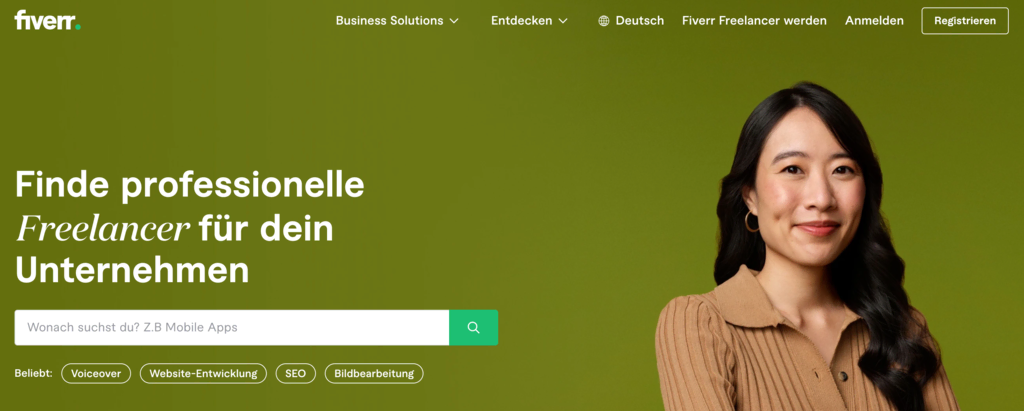Click the Anmelden link
The image size is (1024, 411).
874,21
